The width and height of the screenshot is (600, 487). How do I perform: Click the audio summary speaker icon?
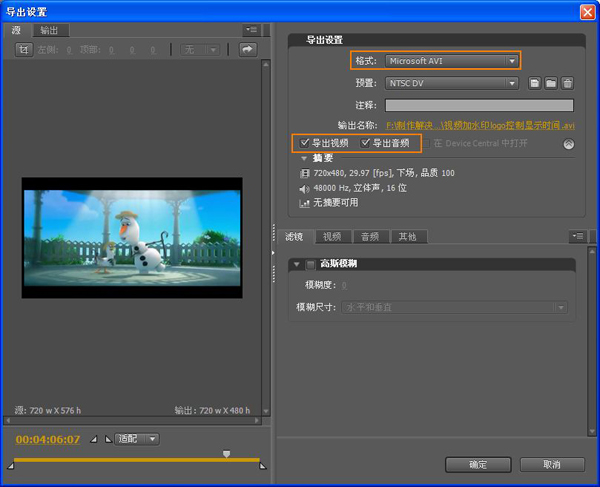(304, 189)
